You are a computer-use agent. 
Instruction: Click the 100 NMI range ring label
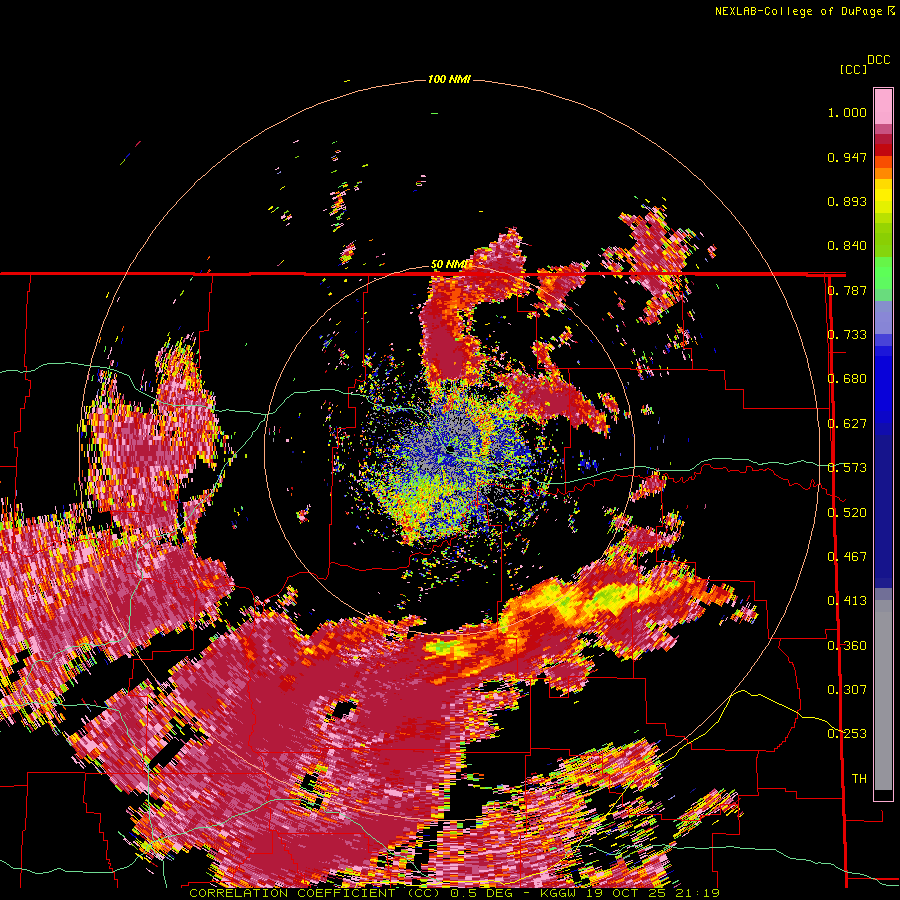click(449, 79)
